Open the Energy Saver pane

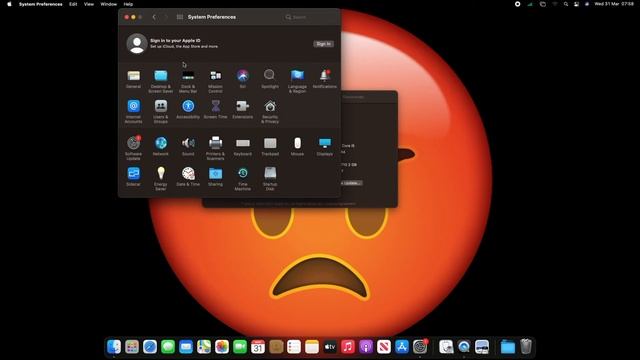(161, 178)
